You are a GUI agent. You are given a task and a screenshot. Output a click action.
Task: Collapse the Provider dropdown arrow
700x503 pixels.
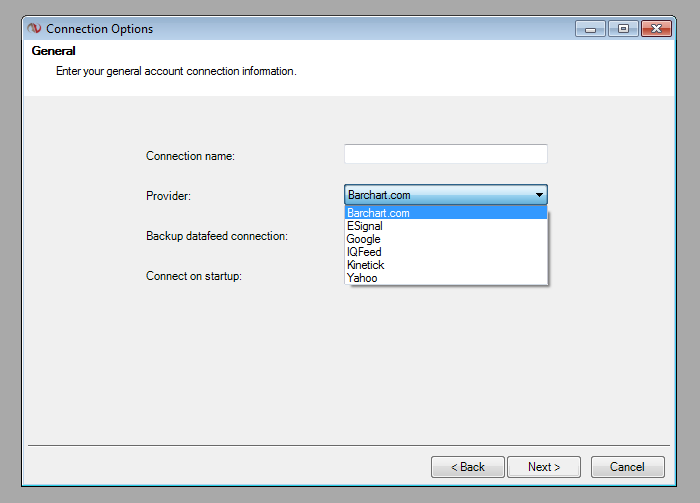[539, 195]
